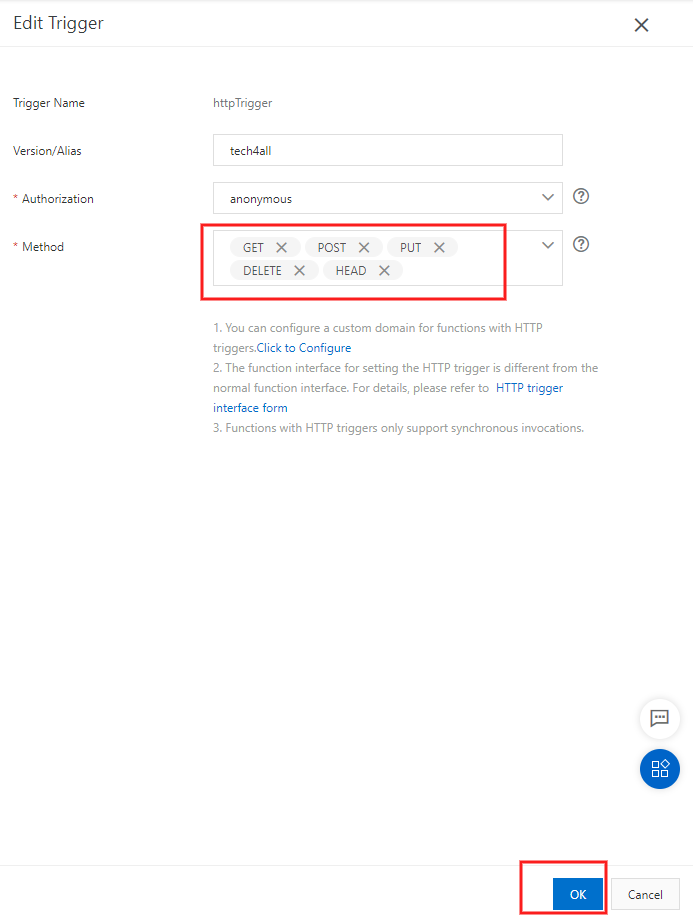
Task: Click the DELETE tag label
Action: [x=262, y=271]
